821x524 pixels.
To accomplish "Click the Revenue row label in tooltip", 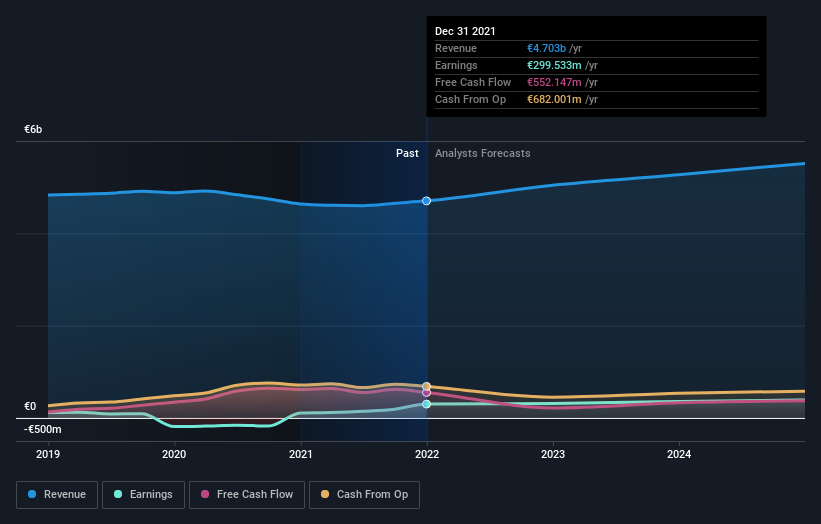I will (456, 48).
